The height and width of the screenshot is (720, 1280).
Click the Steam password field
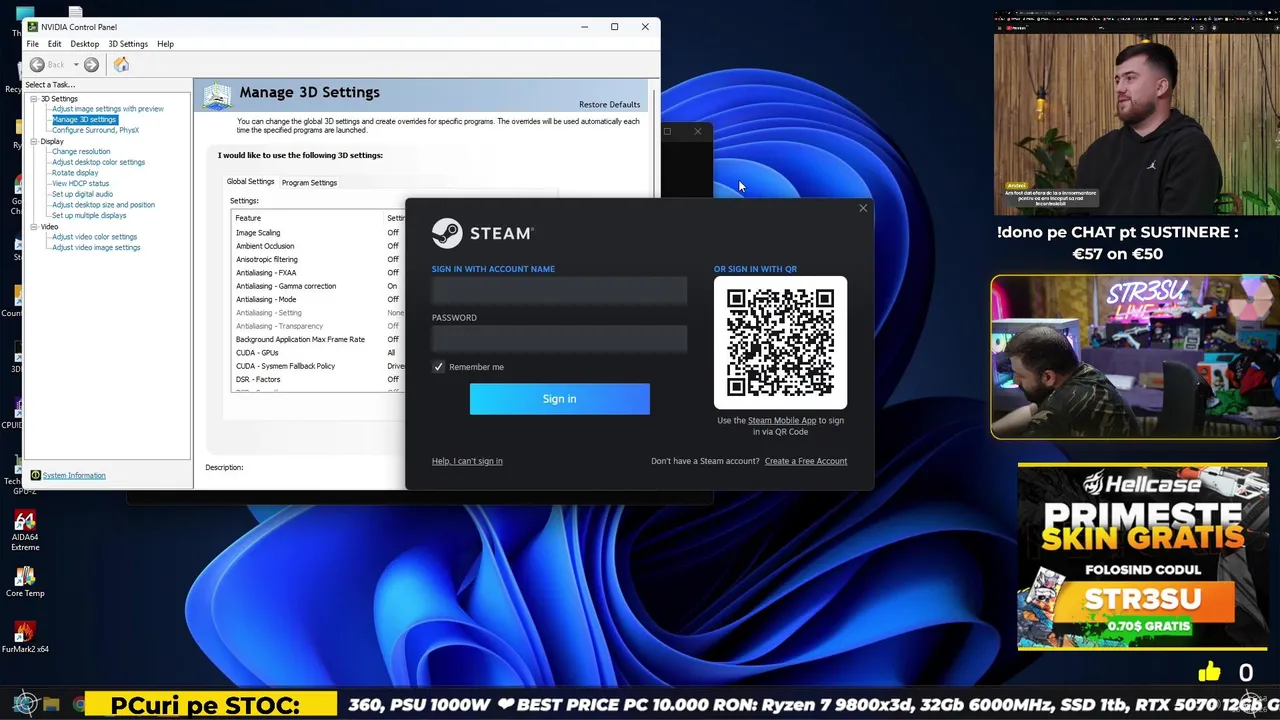(559, 339)
